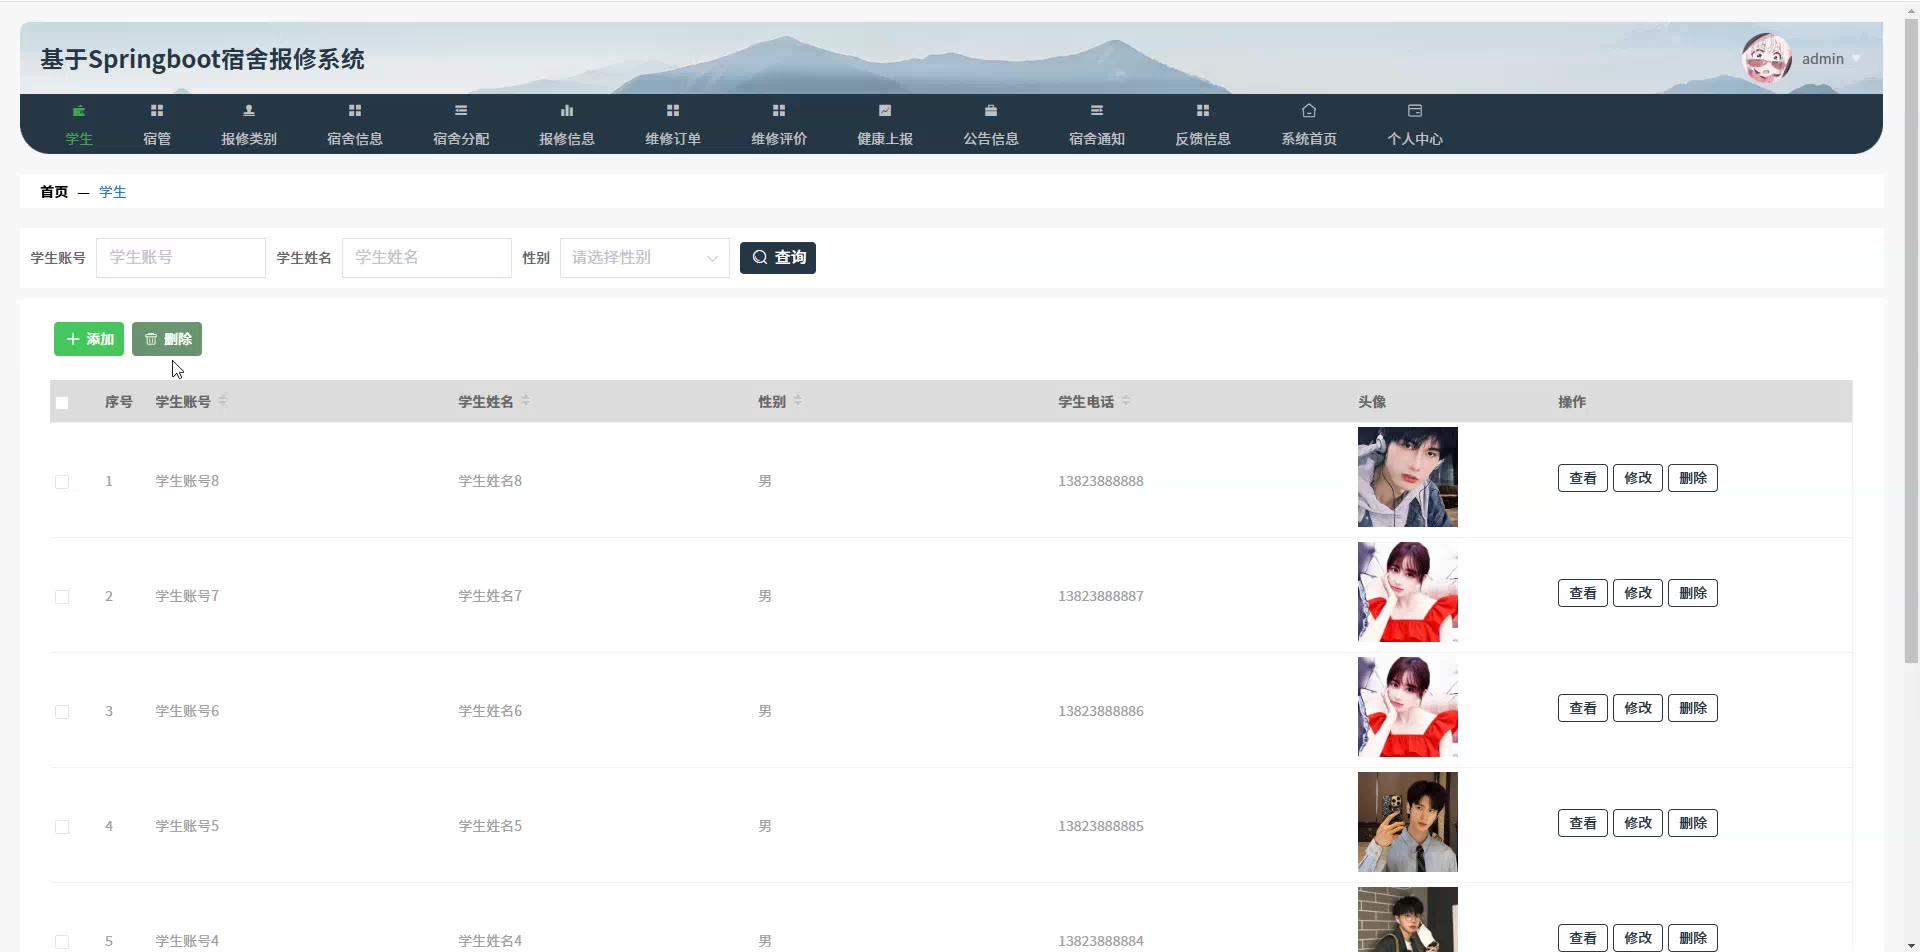Click the 宿舍分配 list icon

pyautogui.click(x=461, y=110)
